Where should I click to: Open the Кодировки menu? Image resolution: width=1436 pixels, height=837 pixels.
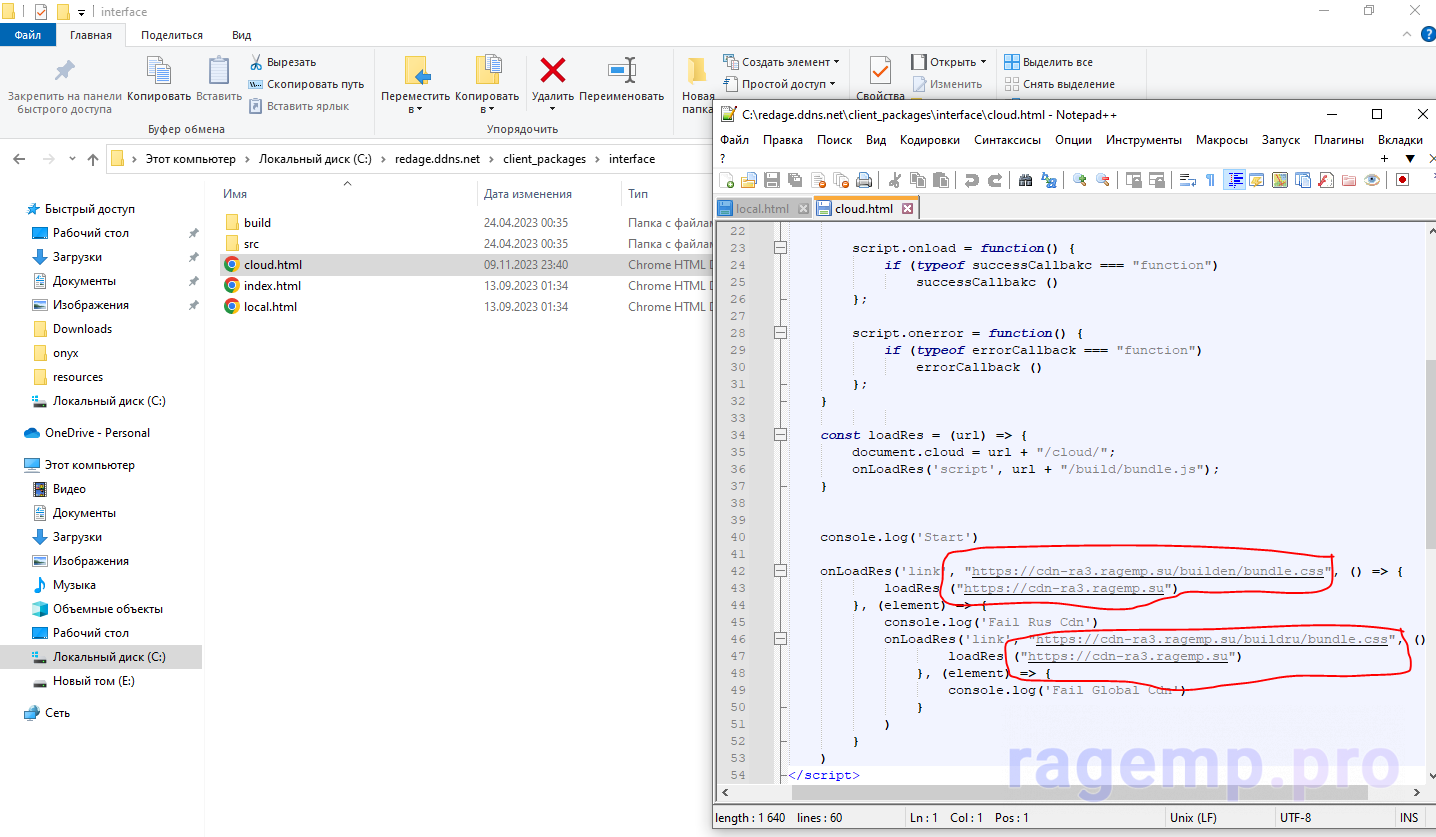pyautogui.click(x=929, y=140)
